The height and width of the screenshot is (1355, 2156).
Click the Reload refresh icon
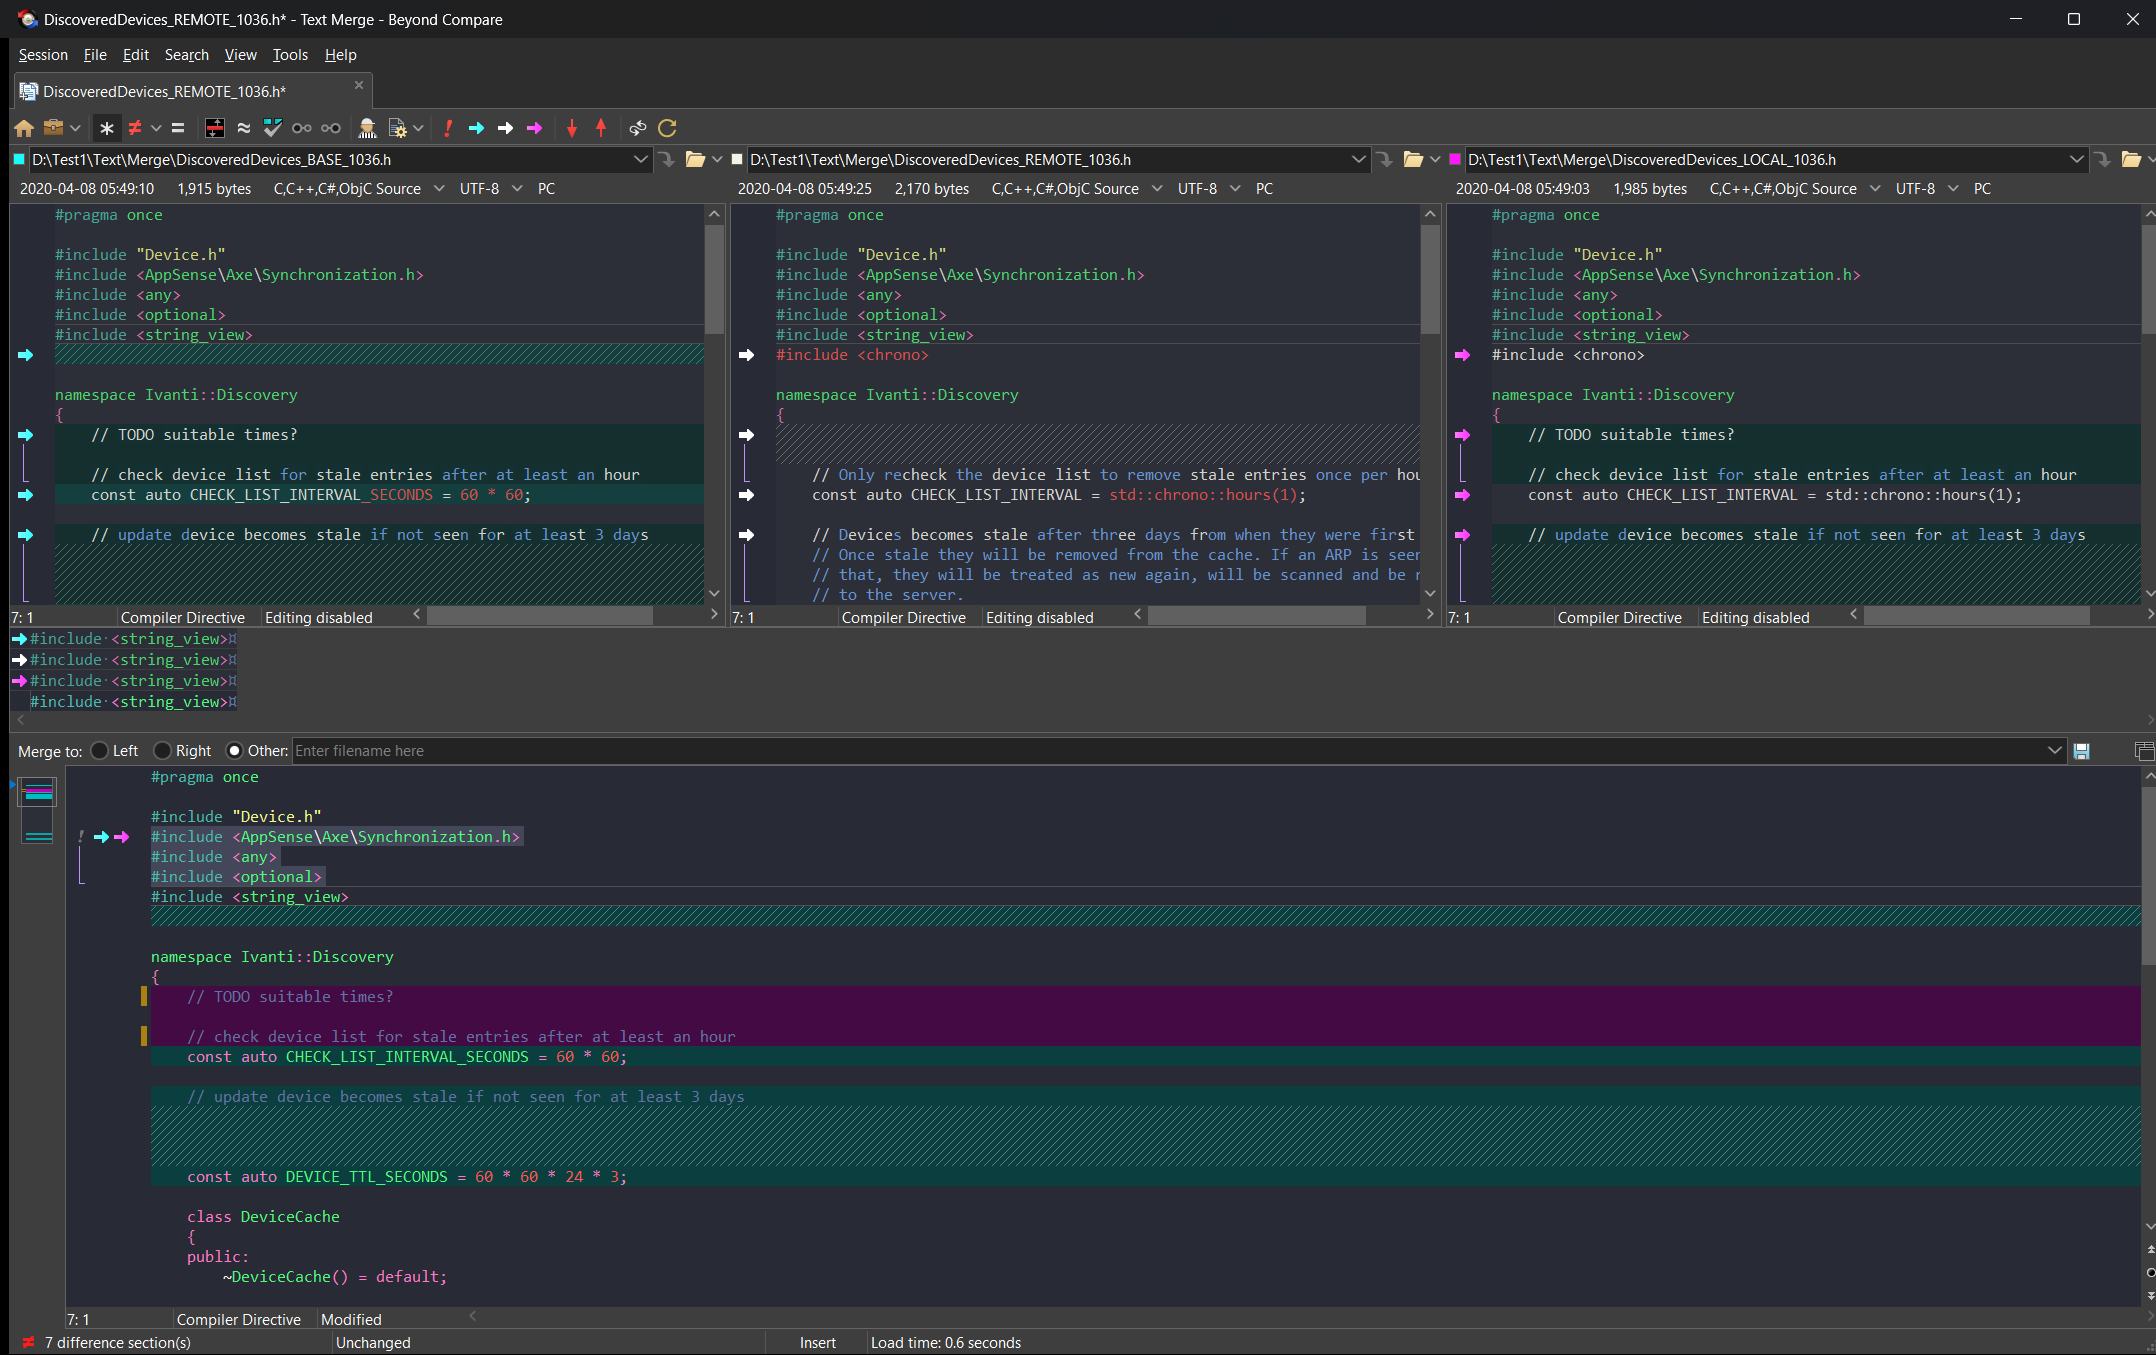point(668,128)
